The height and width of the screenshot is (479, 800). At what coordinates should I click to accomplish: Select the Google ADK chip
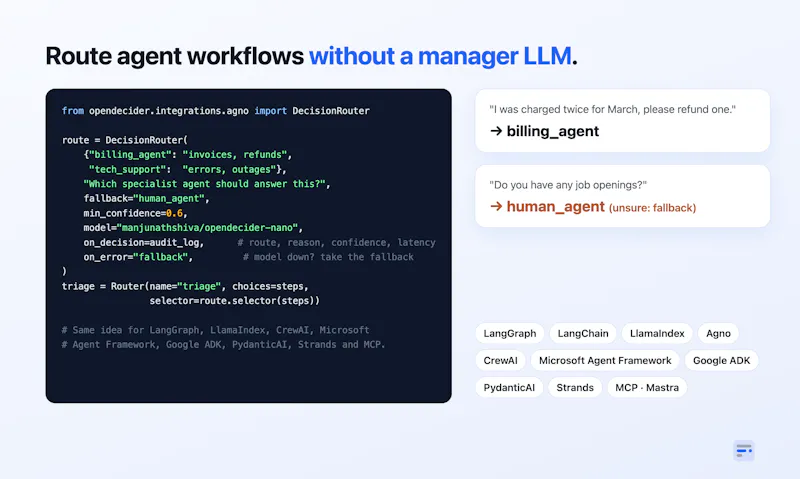coord(721,361)
